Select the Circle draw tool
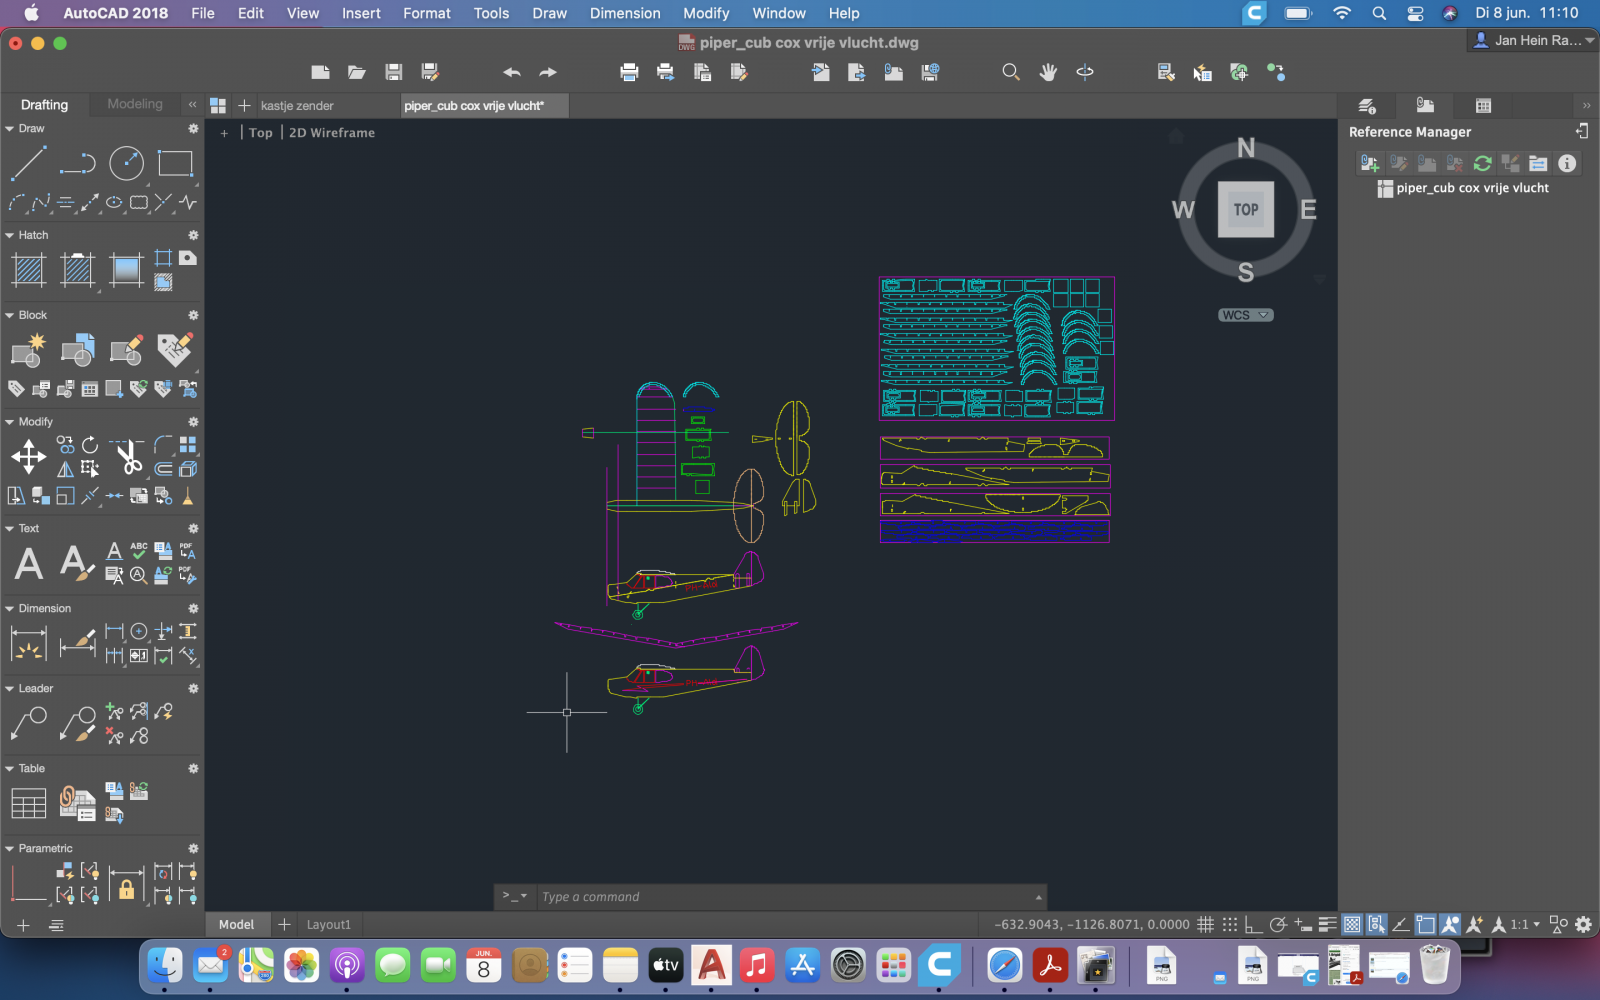Viewport: 1600px width, 1000px height. [x=126, y=163]
